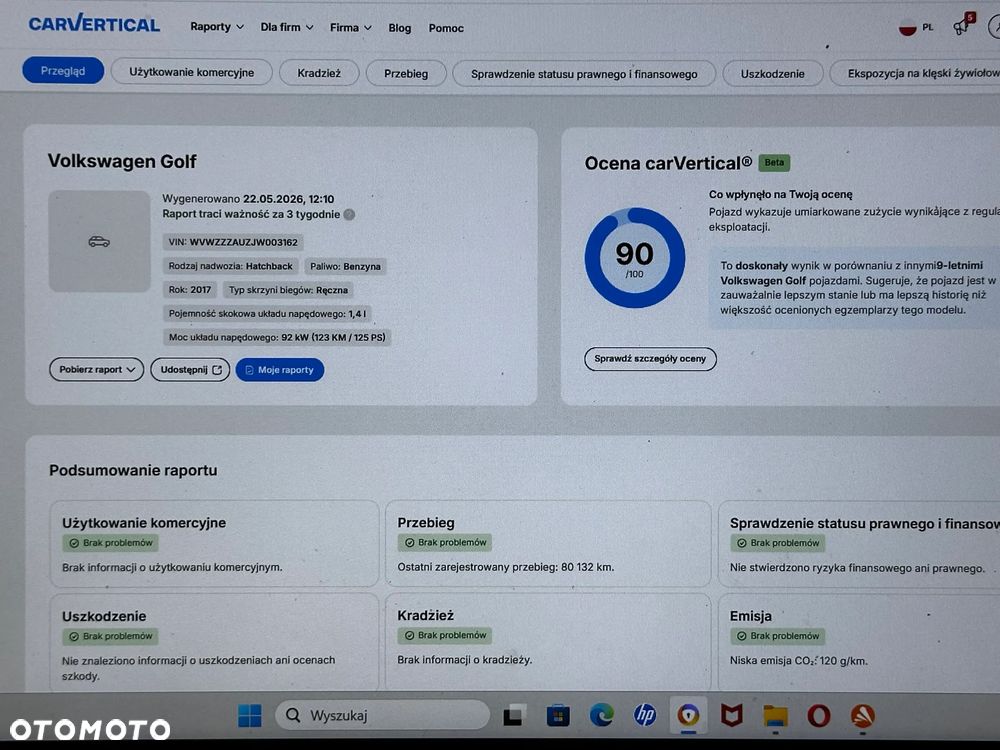This screenshot has height=750, width=1000.
Task: Open the Pobierz raport dropdown
Action: tap(97, 369)
